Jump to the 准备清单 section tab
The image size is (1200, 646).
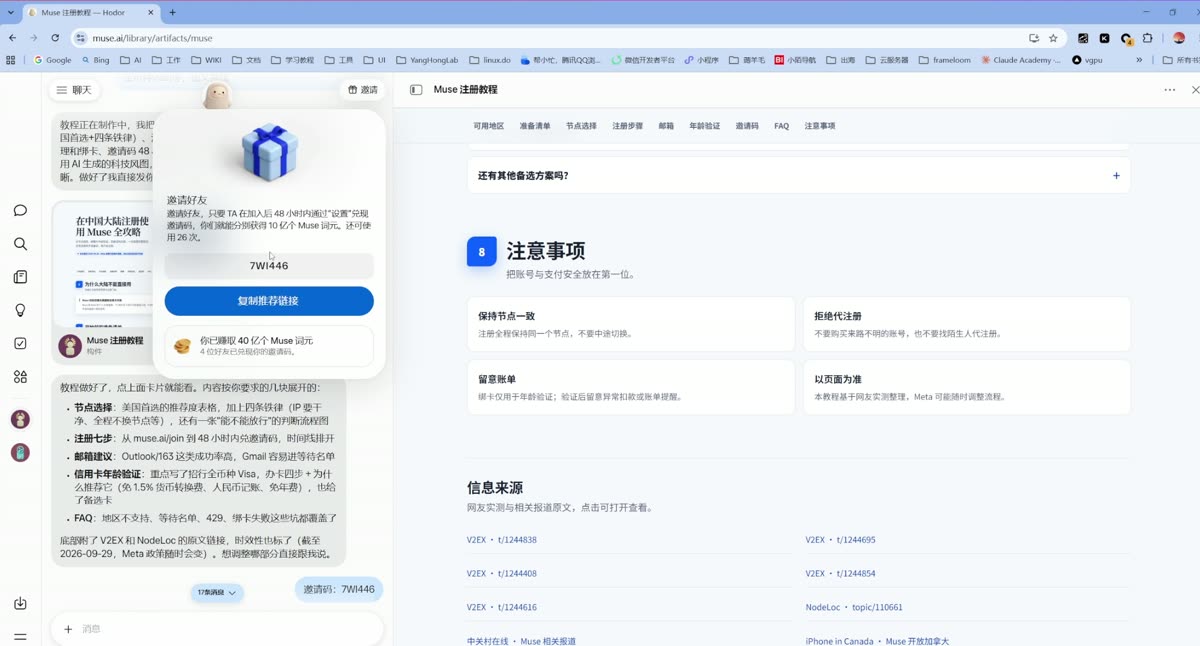(x=535, y=126)
